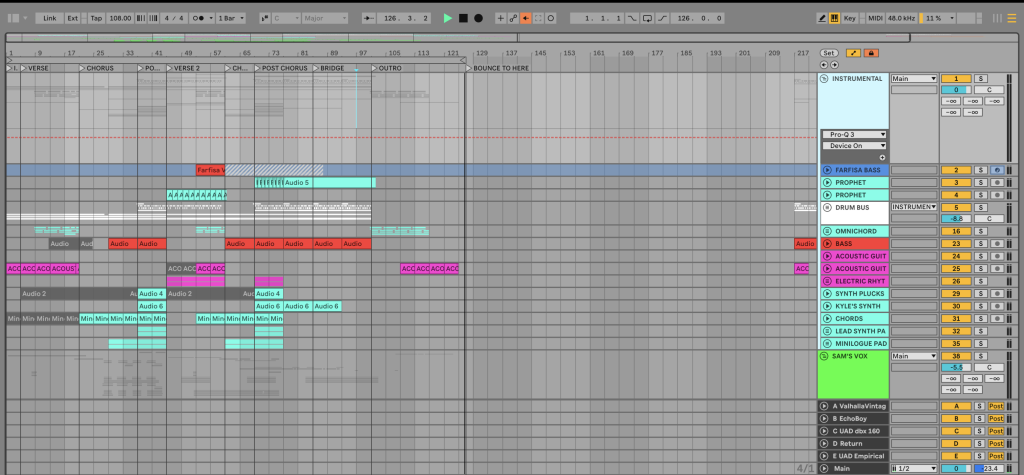Click the Tap tempo button

[96, 18]
